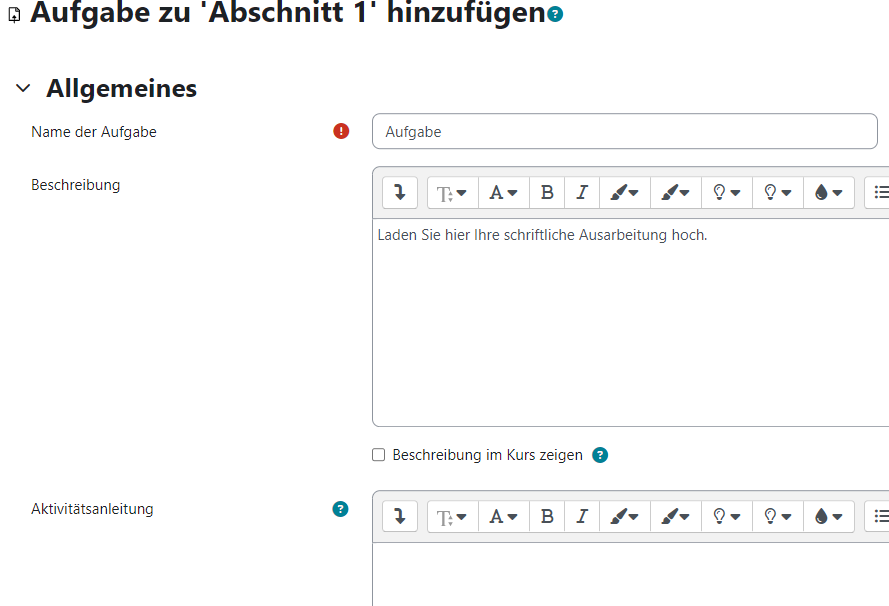Open paragraph styles dropdown in Beschreibung editor
Screen dimensions: 889x606
[452, 192]
